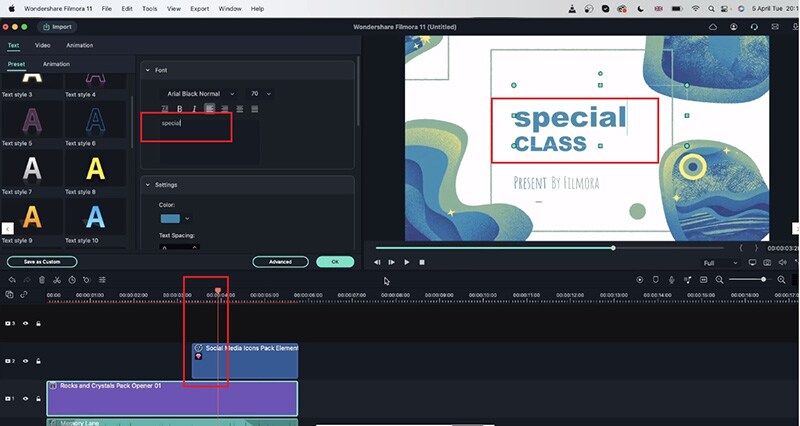Open the subtitle caption icon in the timeline toolbar
Screen dimensions: 800x426
704,280
